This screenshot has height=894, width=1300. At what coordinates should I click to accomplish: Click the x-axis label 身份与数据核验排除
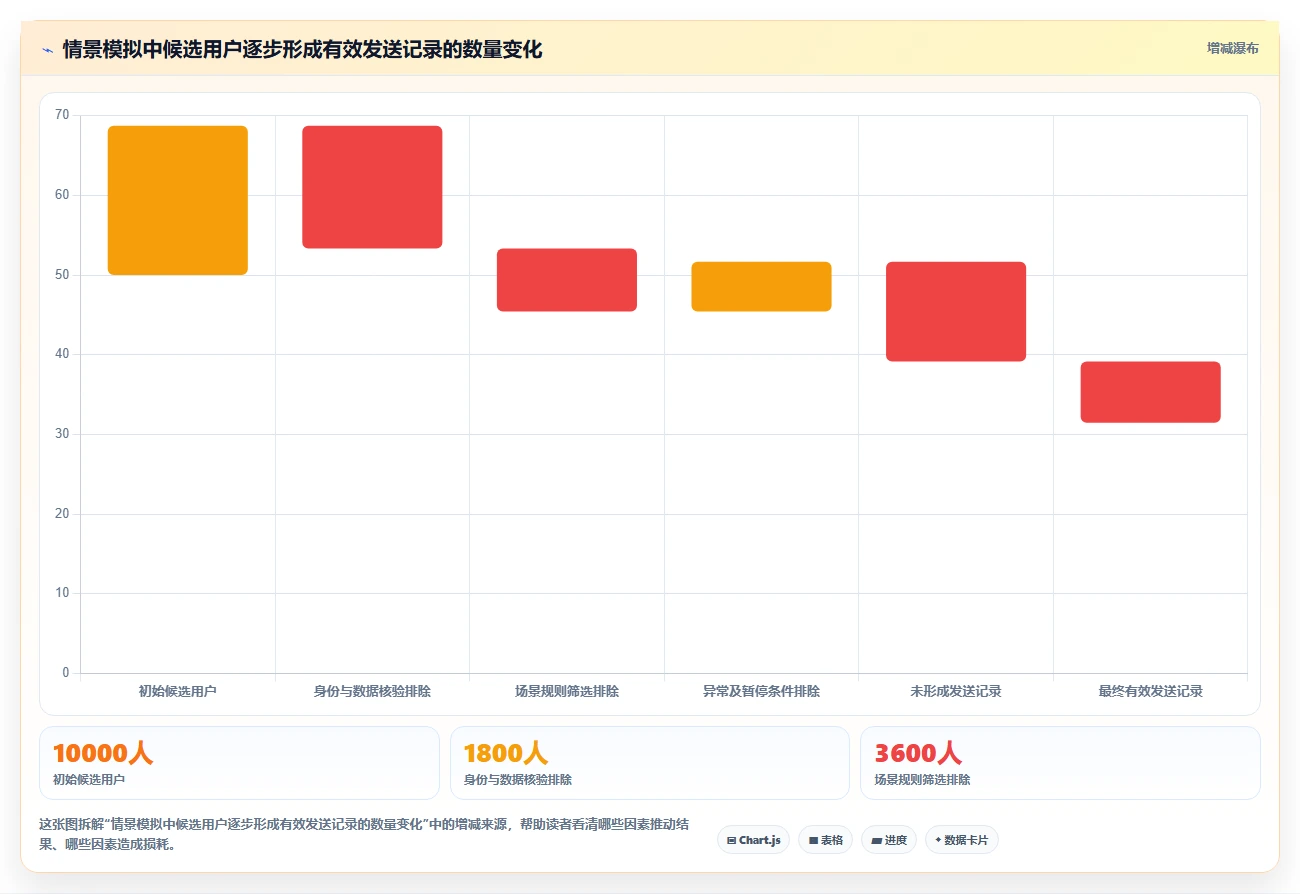pyautogui.click(x=372, y=691)
